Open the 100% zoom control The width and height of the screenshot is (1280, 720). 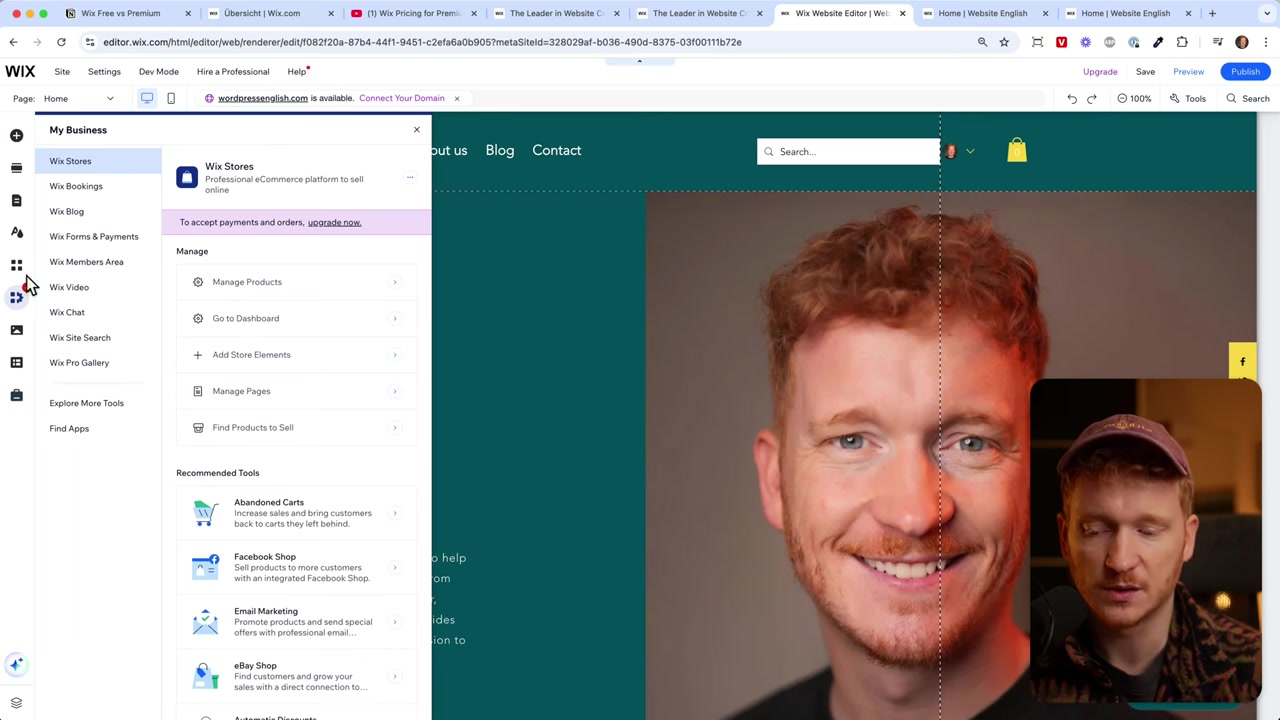(x=1134, y=99)
